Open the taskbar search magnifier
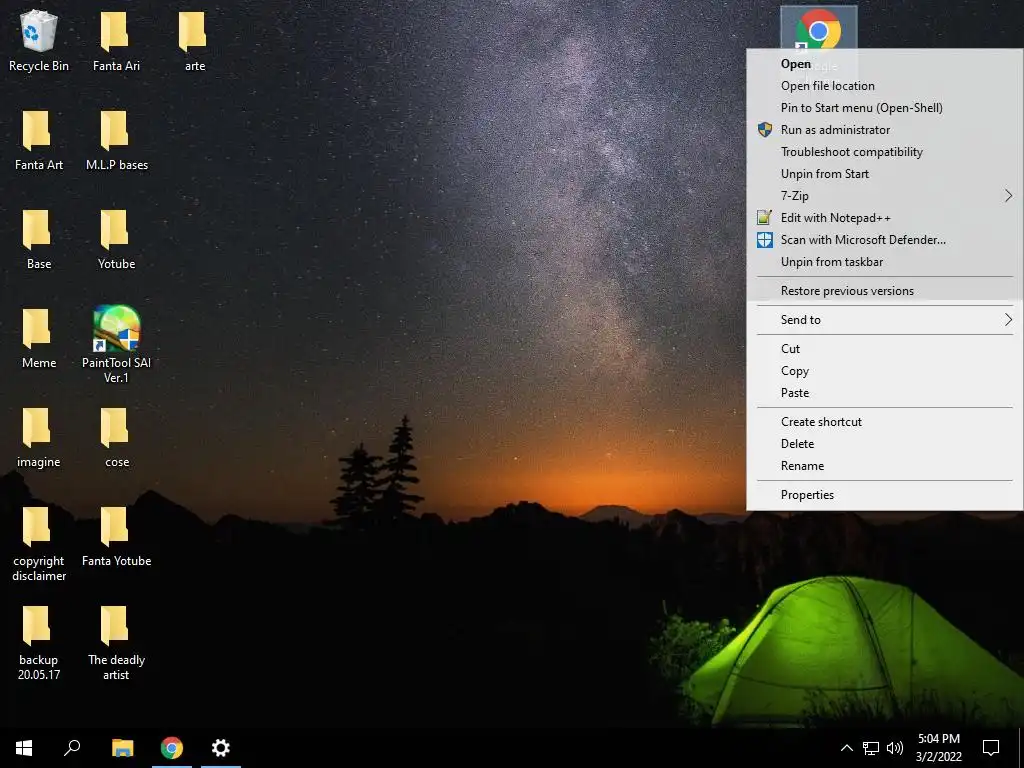 [x=72, y=748]
